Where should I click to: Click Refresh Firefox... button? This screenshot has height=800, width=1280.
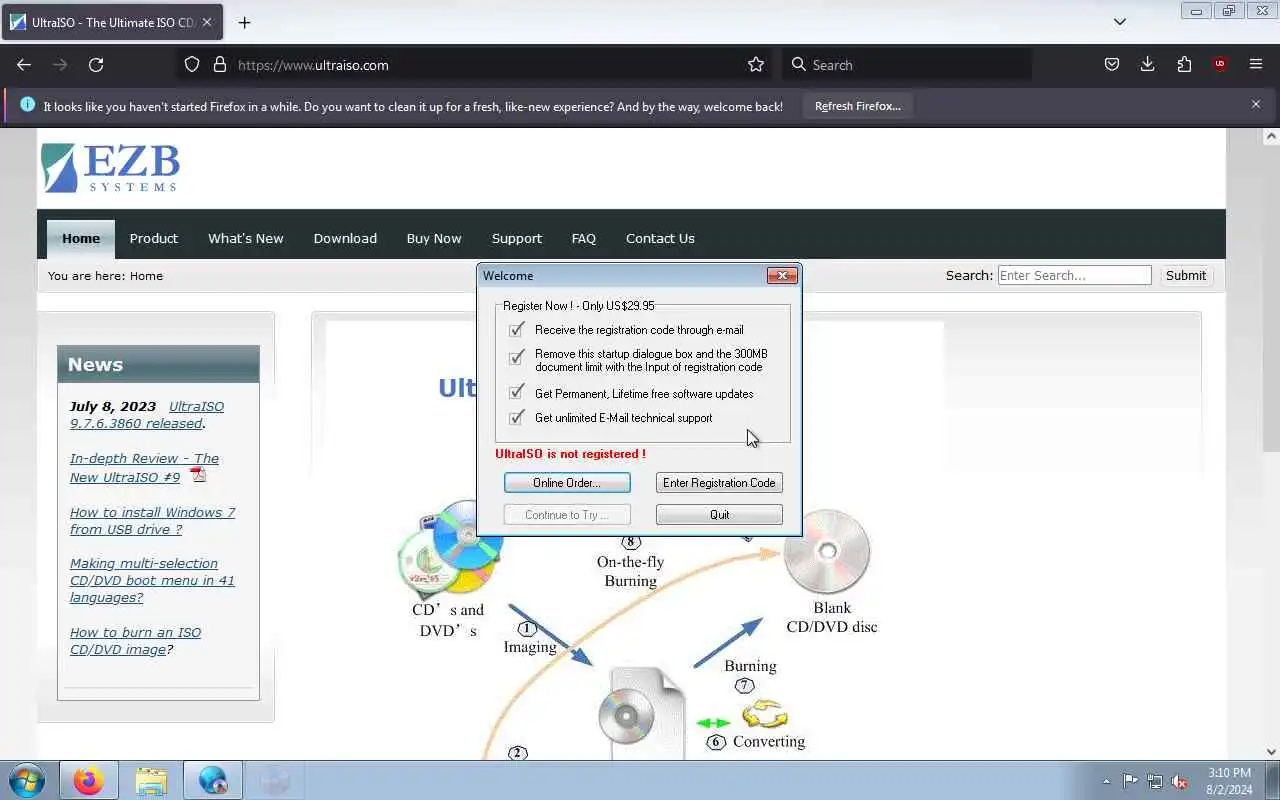pos(858,106)
